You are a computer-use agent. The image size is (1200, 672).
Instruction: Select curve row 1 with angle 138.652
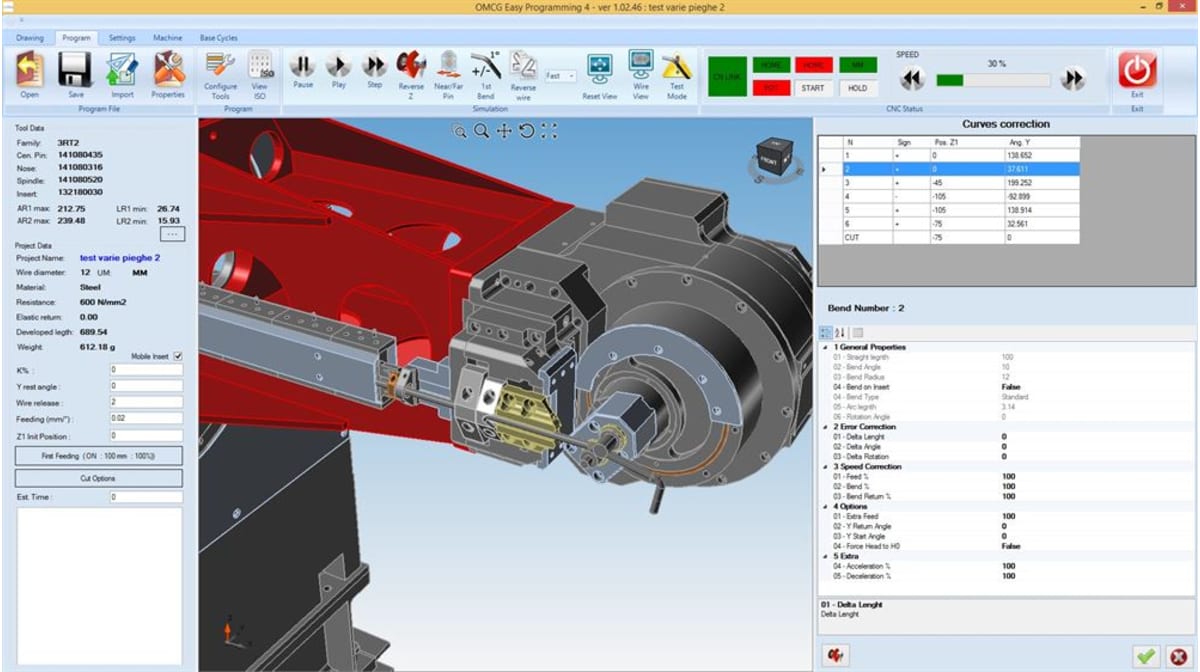pos(949,156)
